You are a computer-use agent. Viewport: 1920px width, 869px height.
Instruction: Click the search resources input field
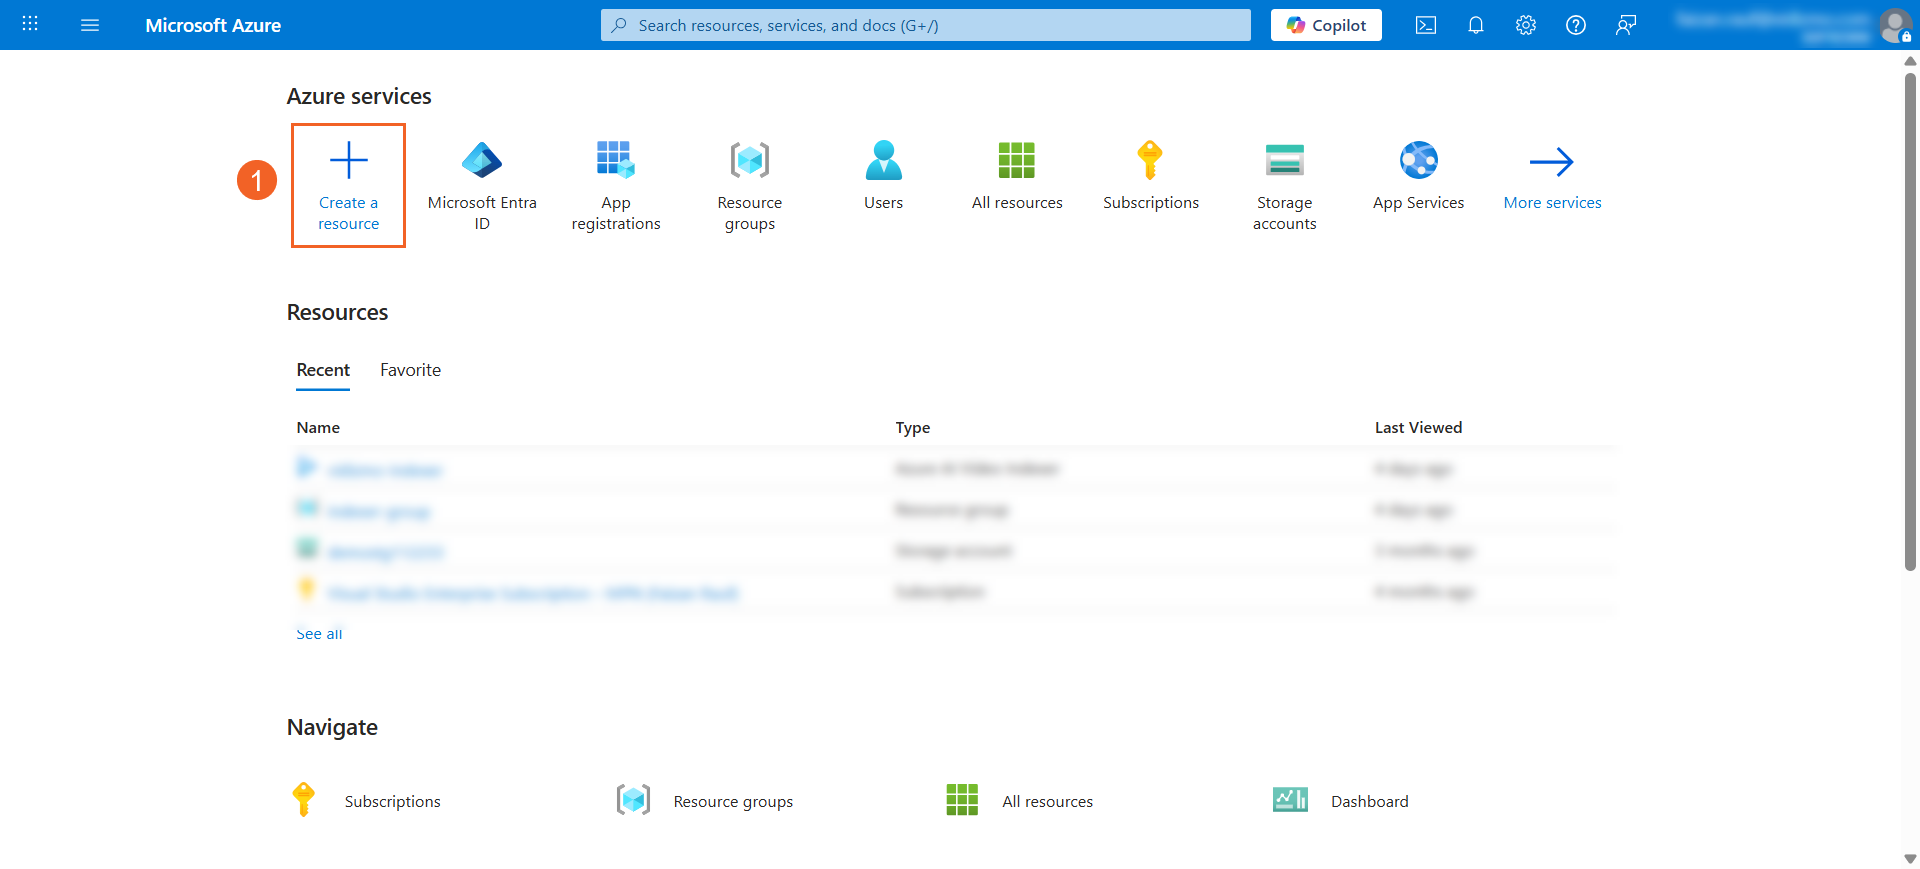pyautogui.click(x=925, y=25)
